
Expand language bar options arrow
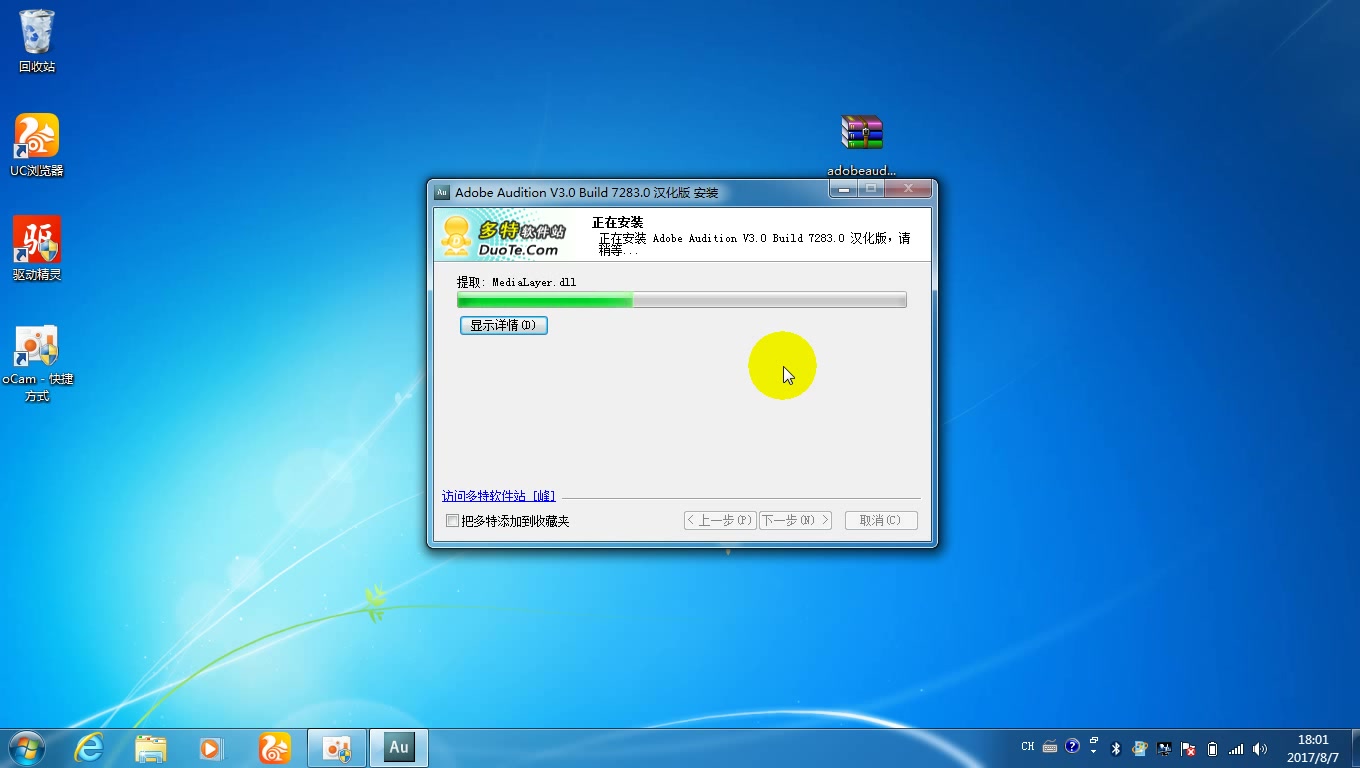point(1094,751)
